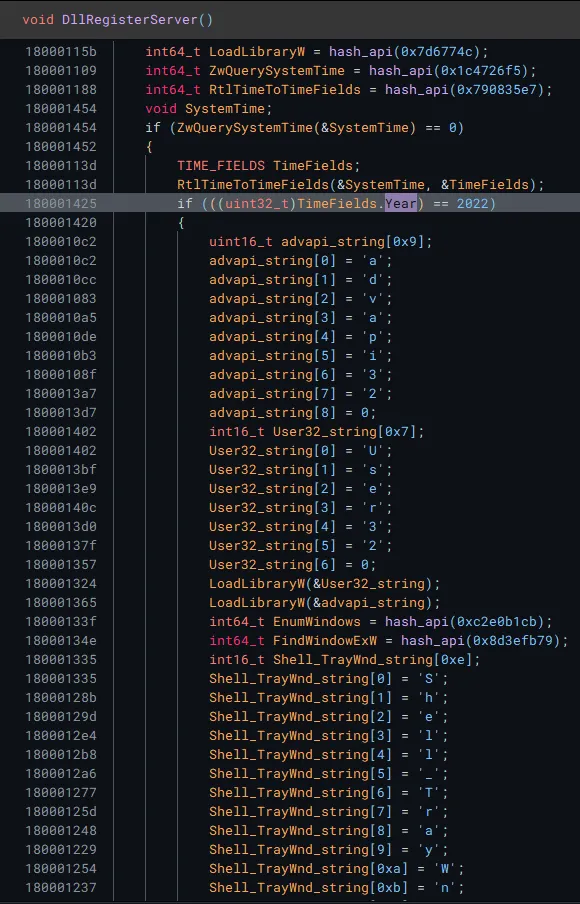Select the 'void SystemTime;' declaration
This screenshot has height=904, width=580.
(209, 109)
